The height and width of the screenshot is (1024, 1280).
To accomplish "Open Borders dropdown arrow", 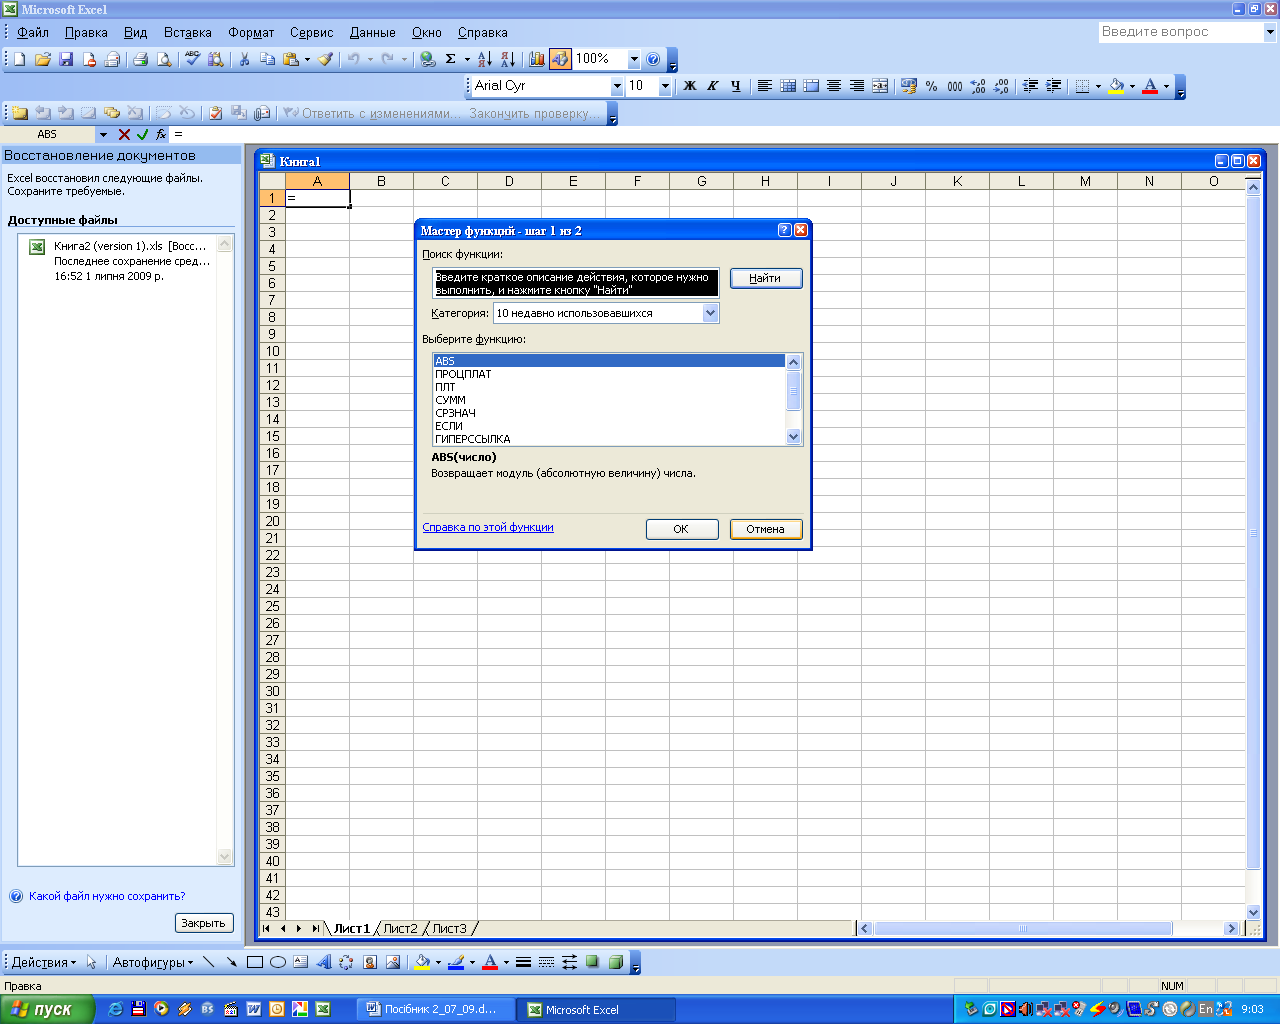I will pos(1098,86).
